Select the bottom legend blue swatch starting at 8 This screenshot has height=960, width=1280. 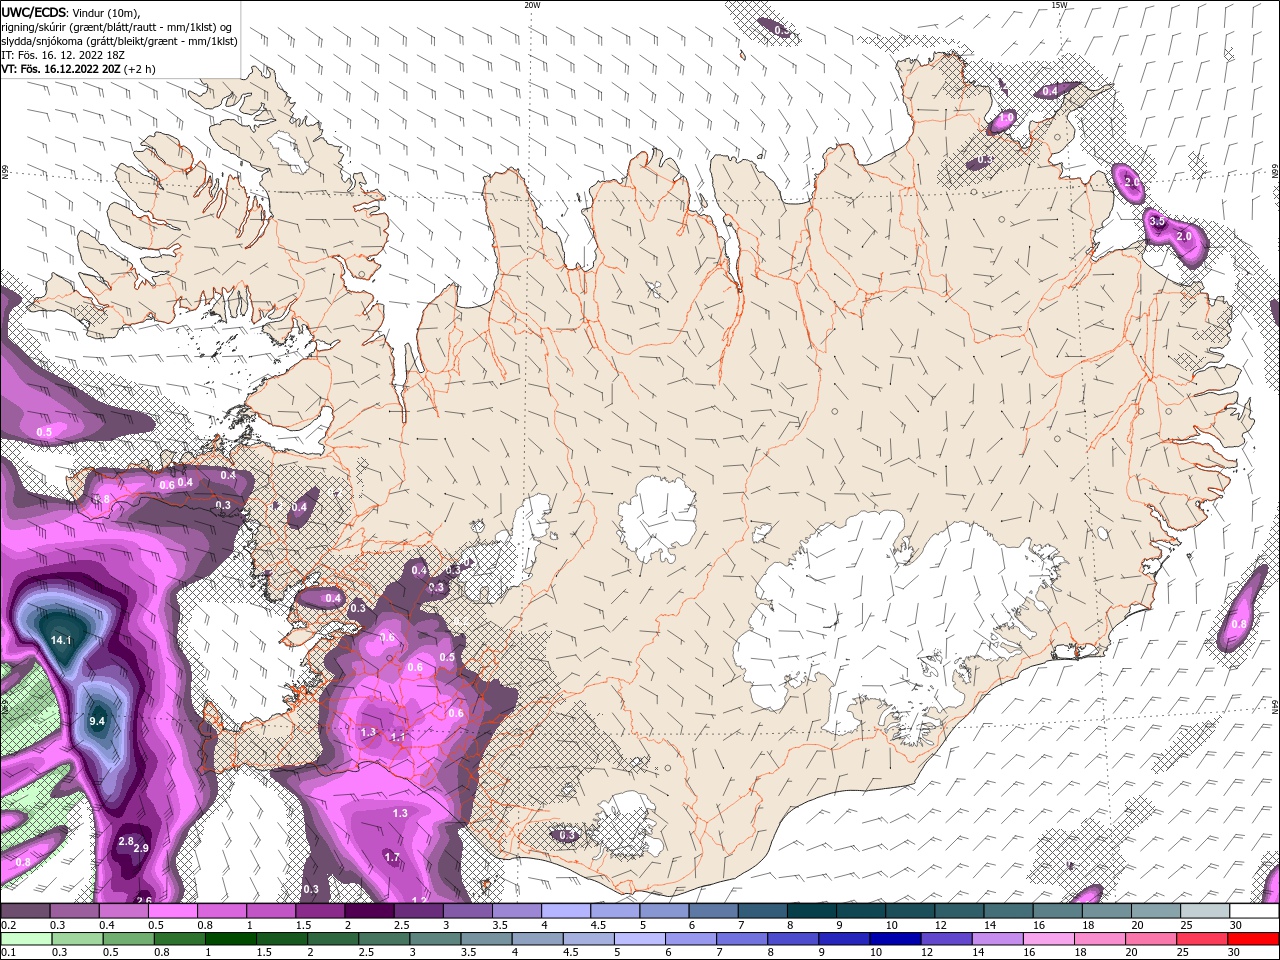pyautogui.click(x=792, y=939)
